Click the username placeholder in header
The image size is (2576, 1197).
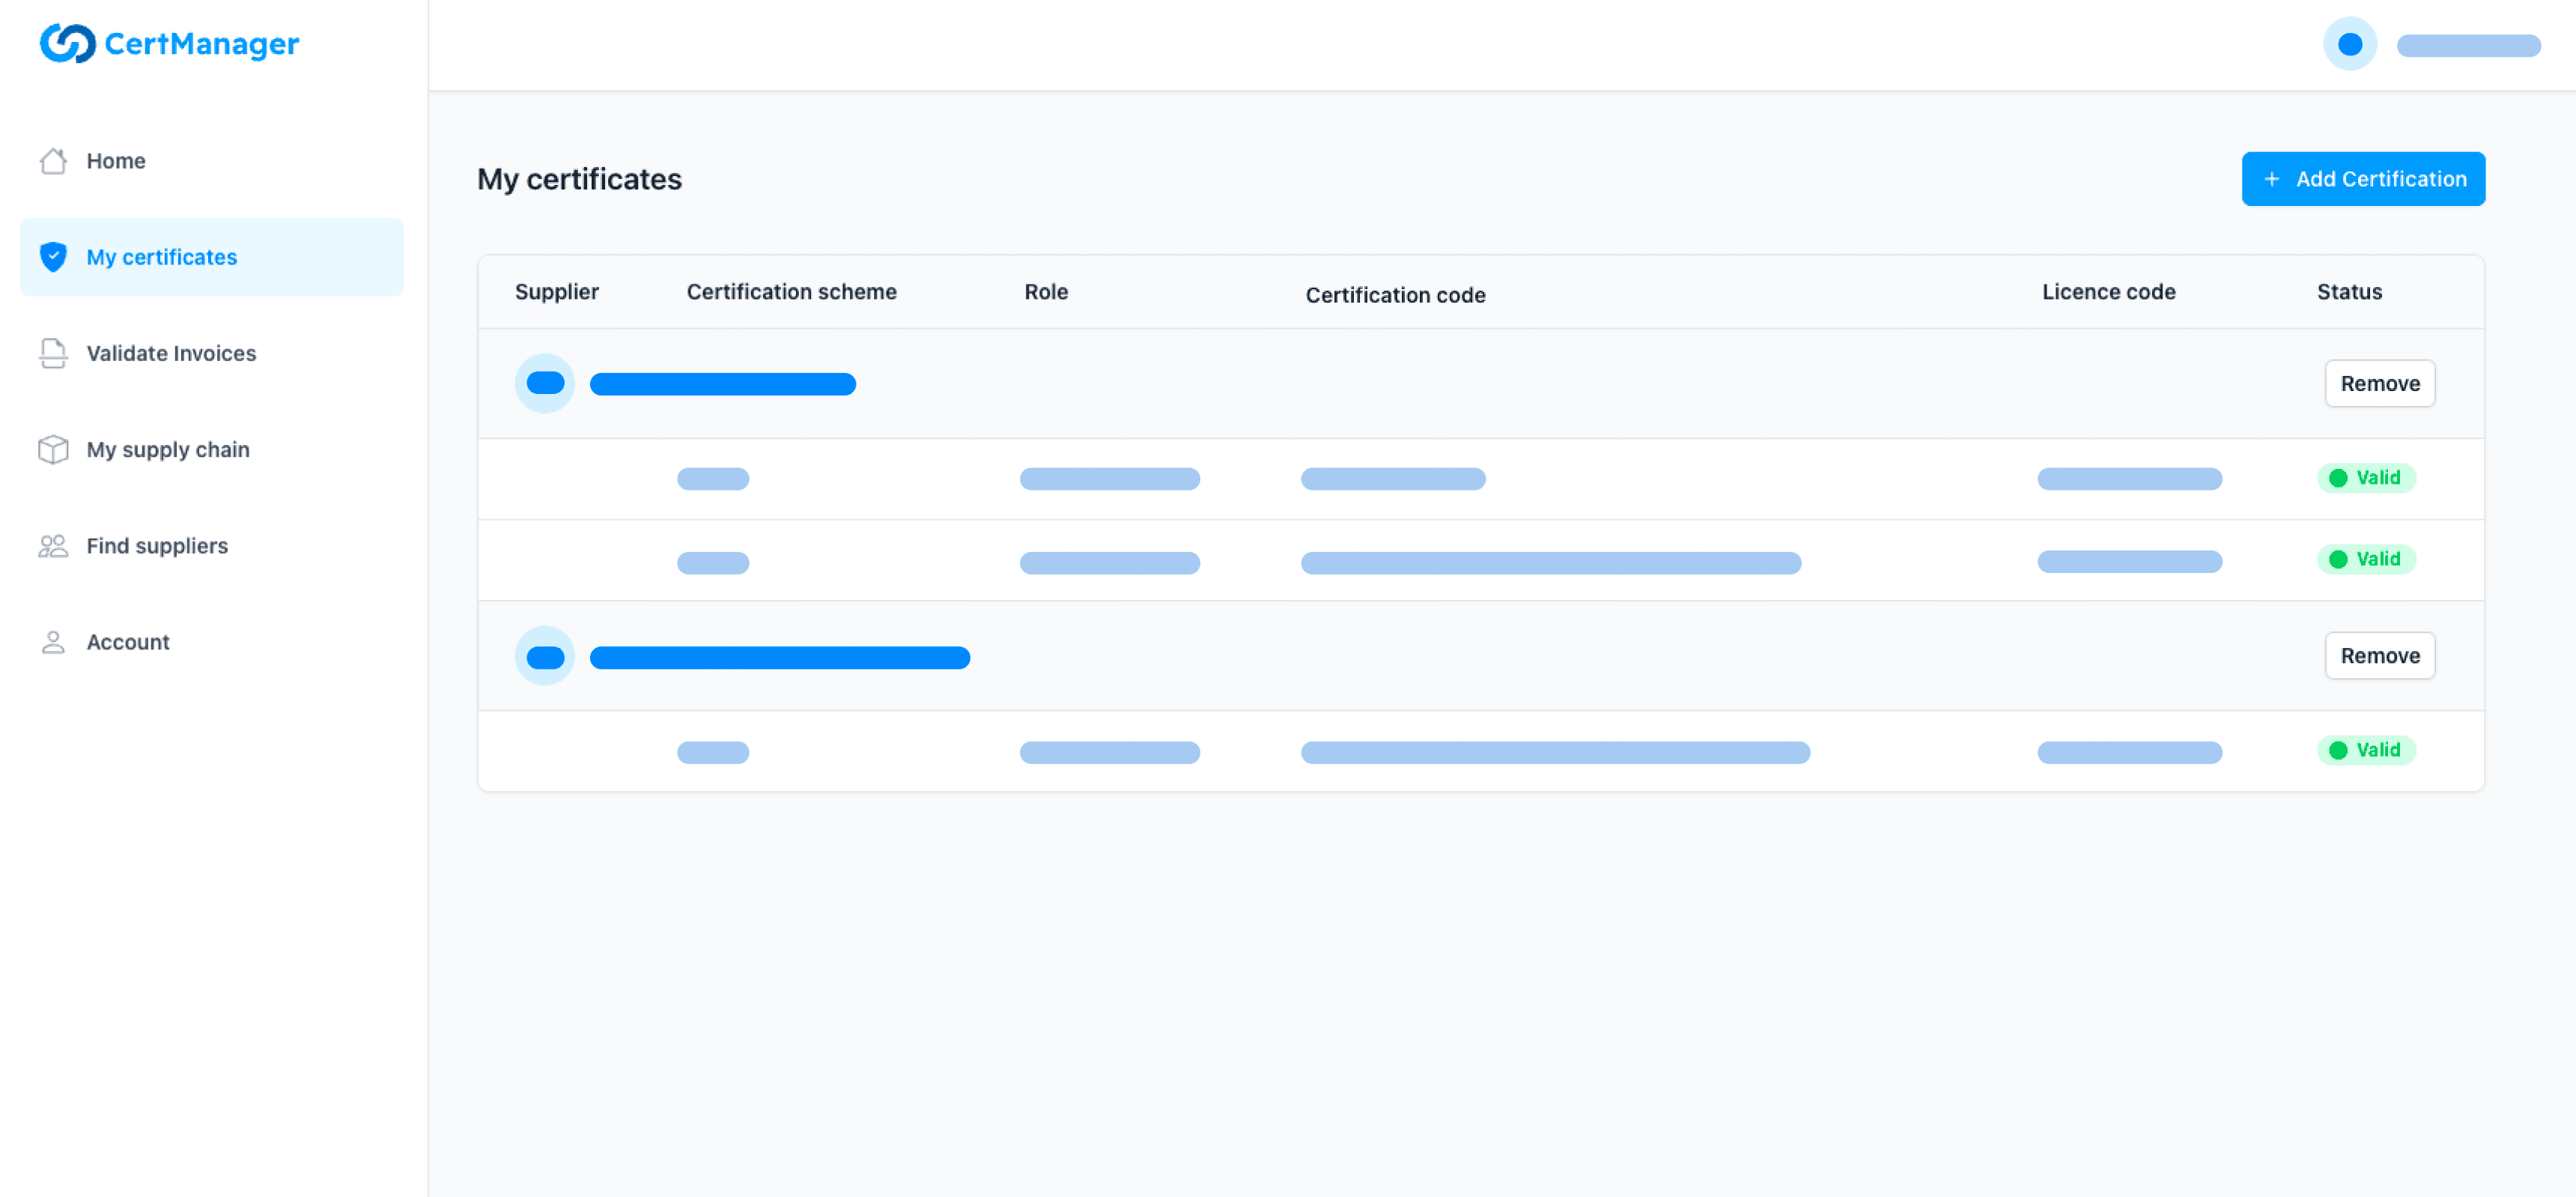tap(2468, 45)
